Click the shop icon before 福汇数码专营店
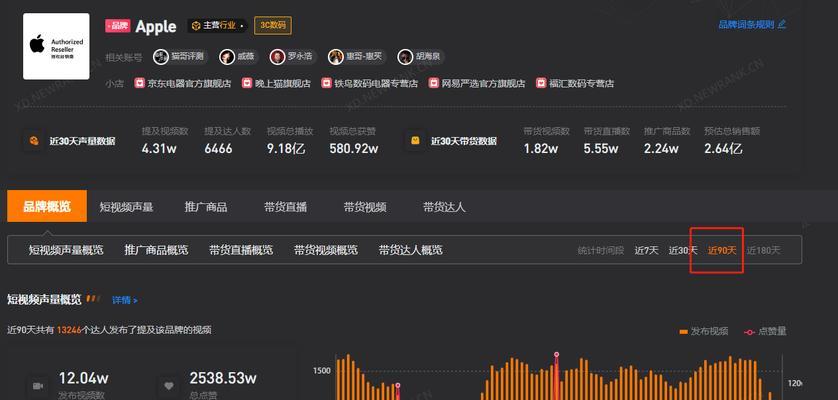 [541, 83]
